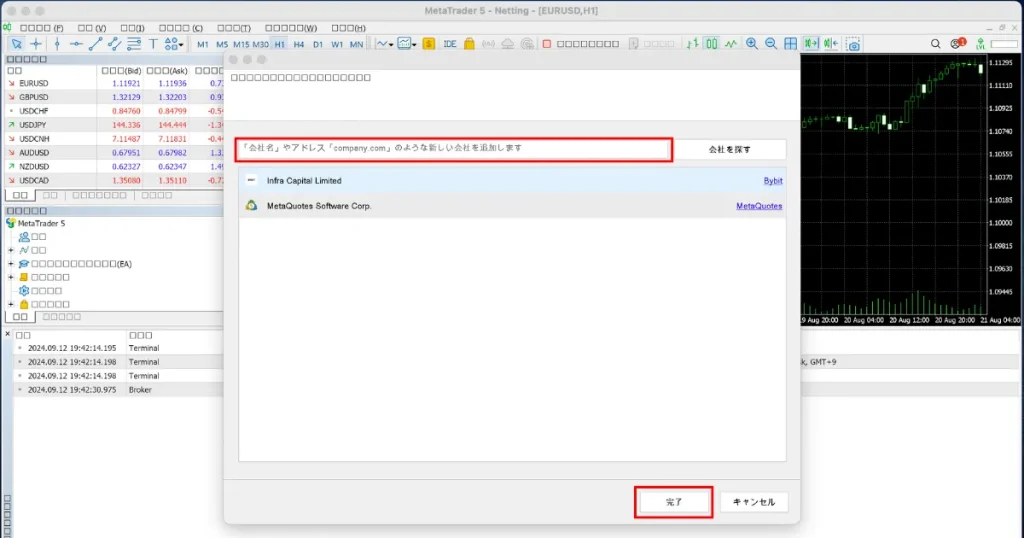The image size is (1024, 538).
Task: Open the indicators list dropdown
Action: [x=385, y=44]
